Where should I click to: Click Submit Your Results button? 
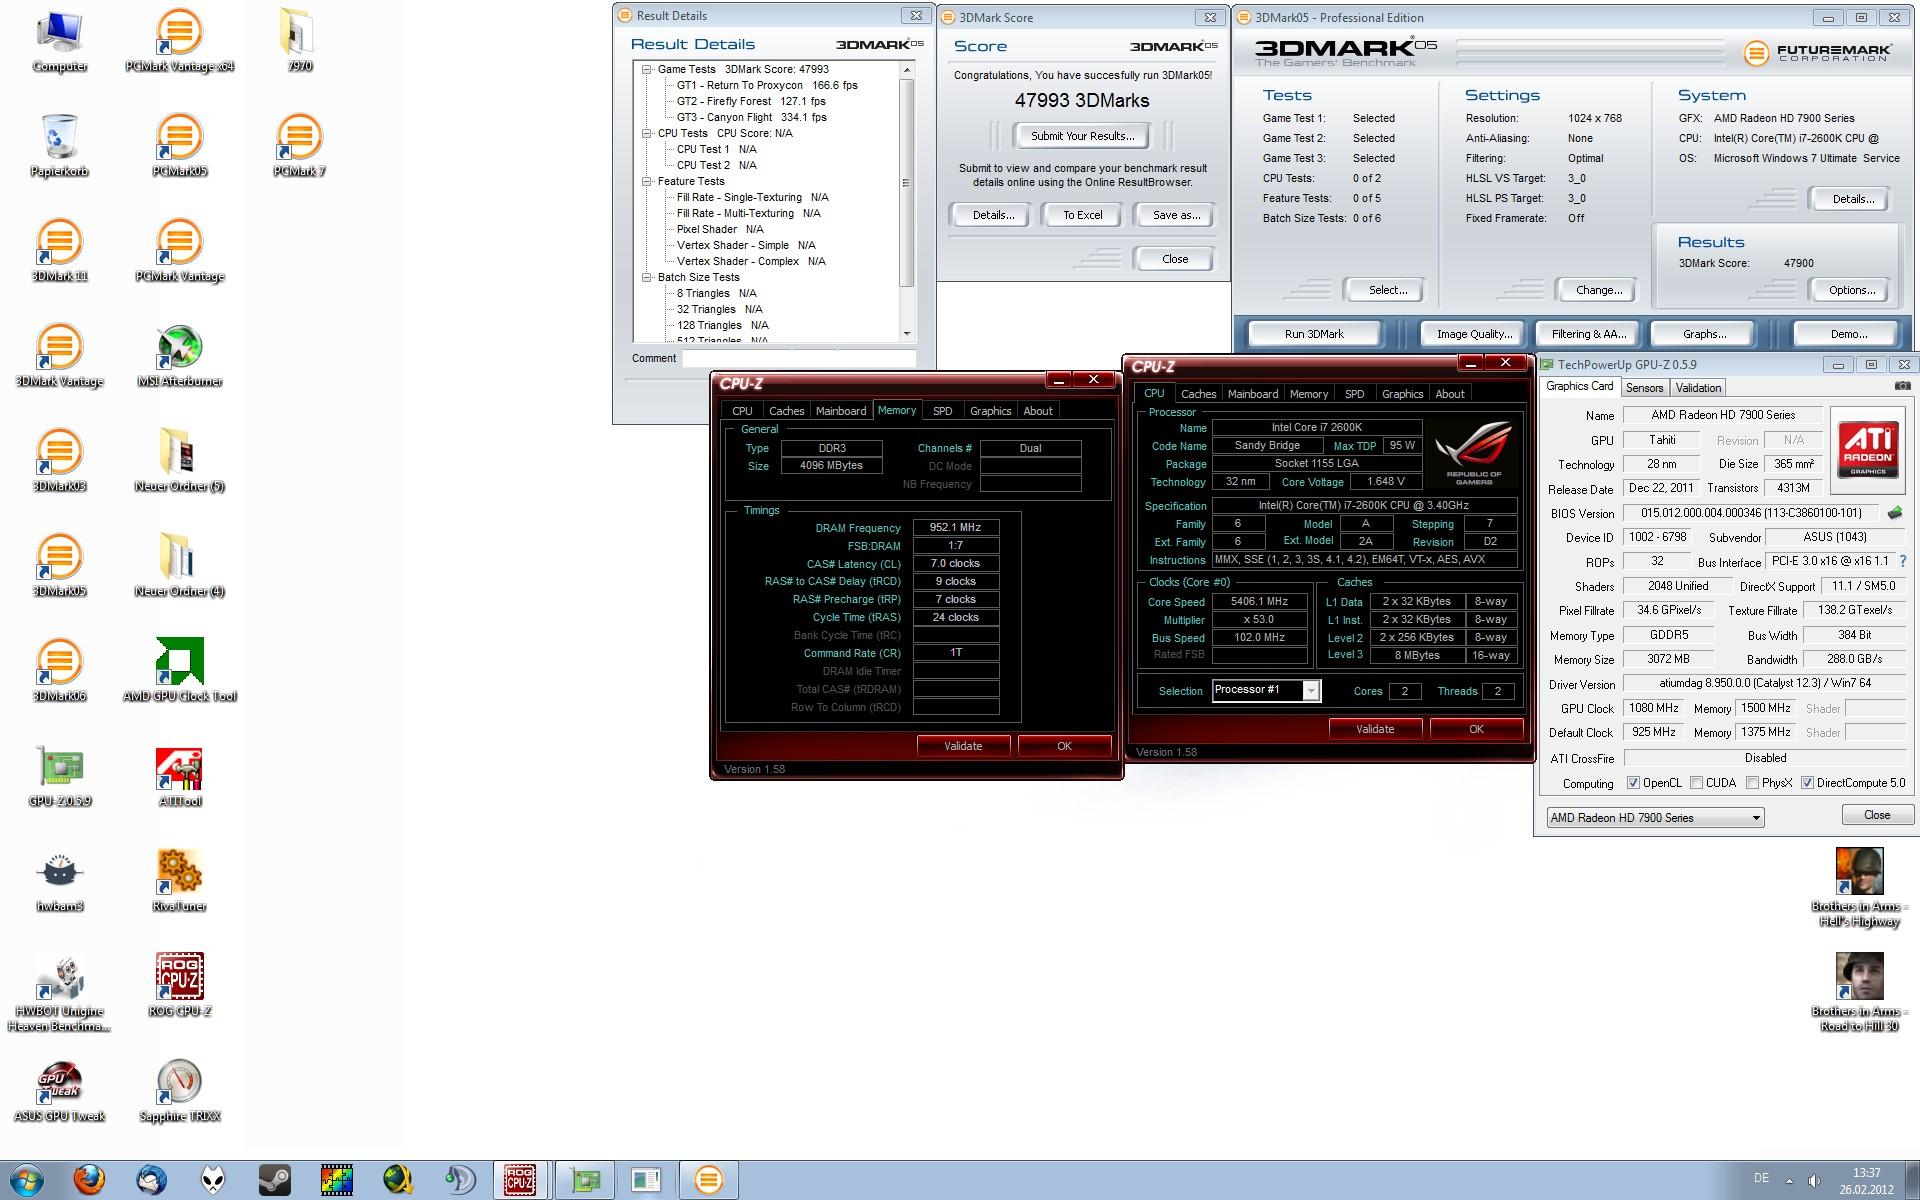point(1082,136)
